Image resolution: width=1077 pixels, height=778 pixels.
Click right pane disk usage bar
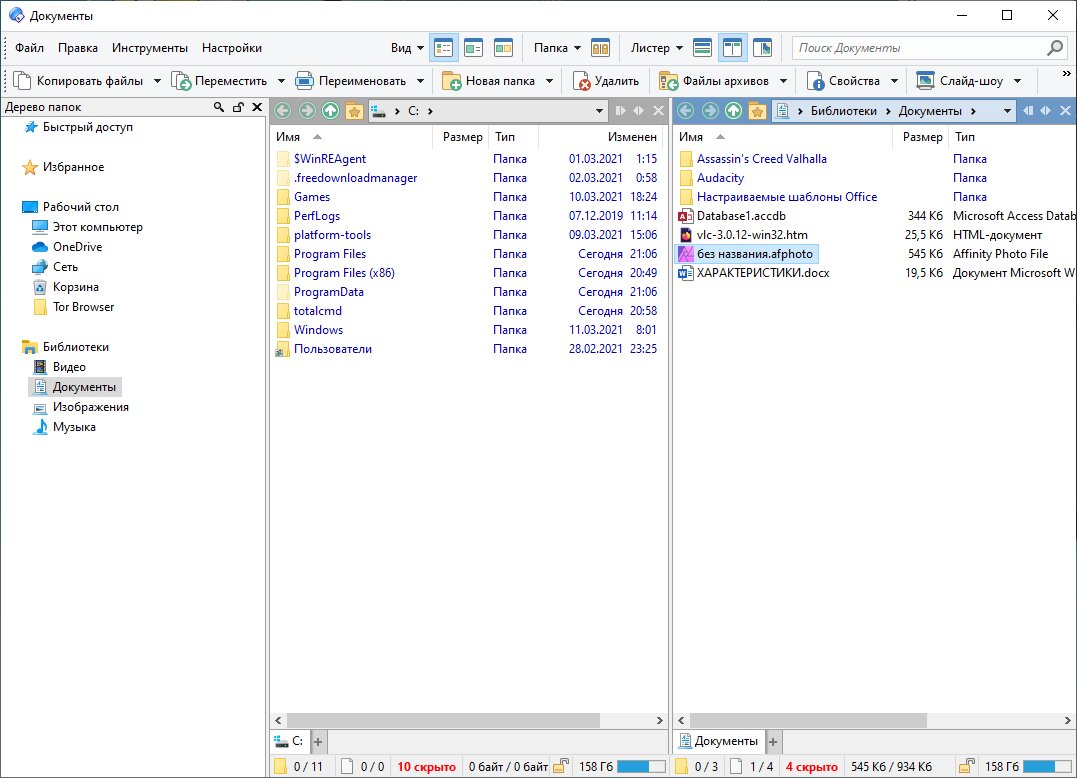tap(1047, 766)
